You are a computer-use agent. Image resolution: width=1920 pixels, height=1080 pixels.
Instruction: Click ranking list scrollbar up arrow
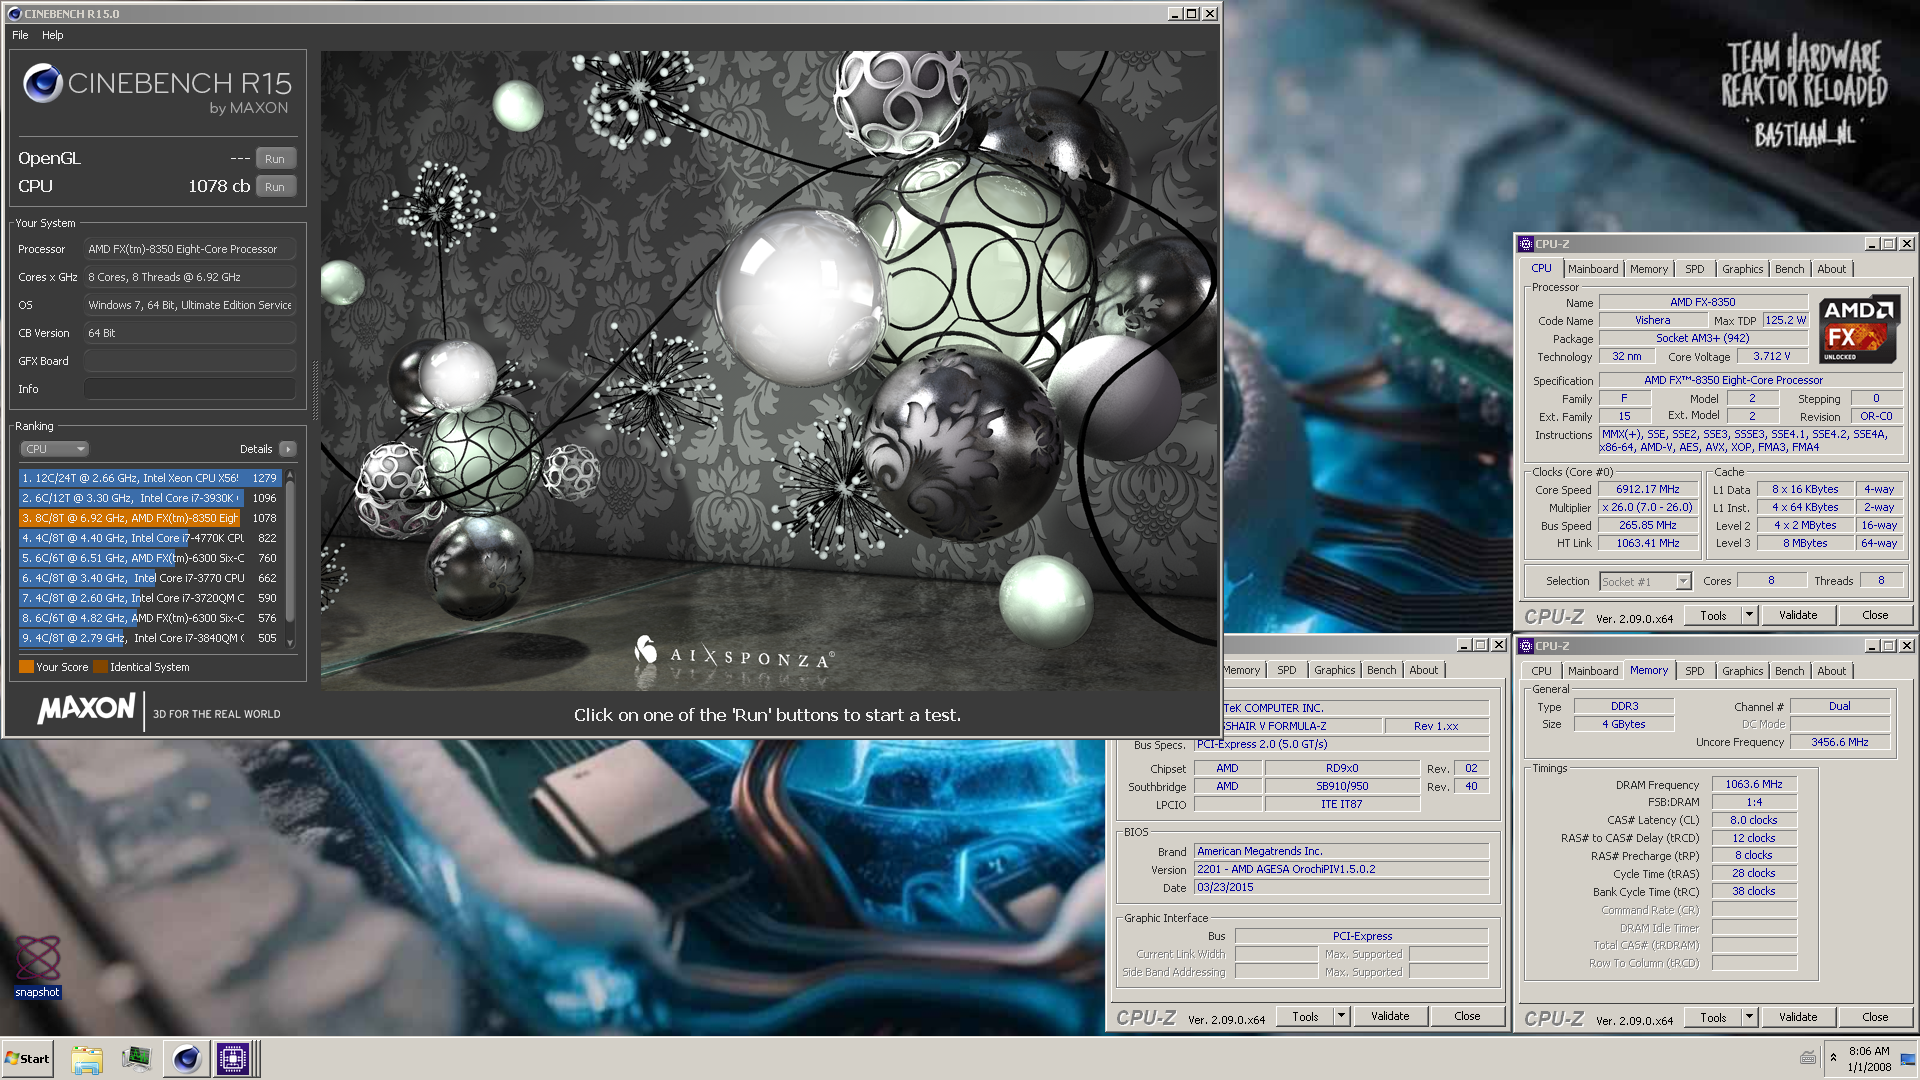tap(290, 475)
